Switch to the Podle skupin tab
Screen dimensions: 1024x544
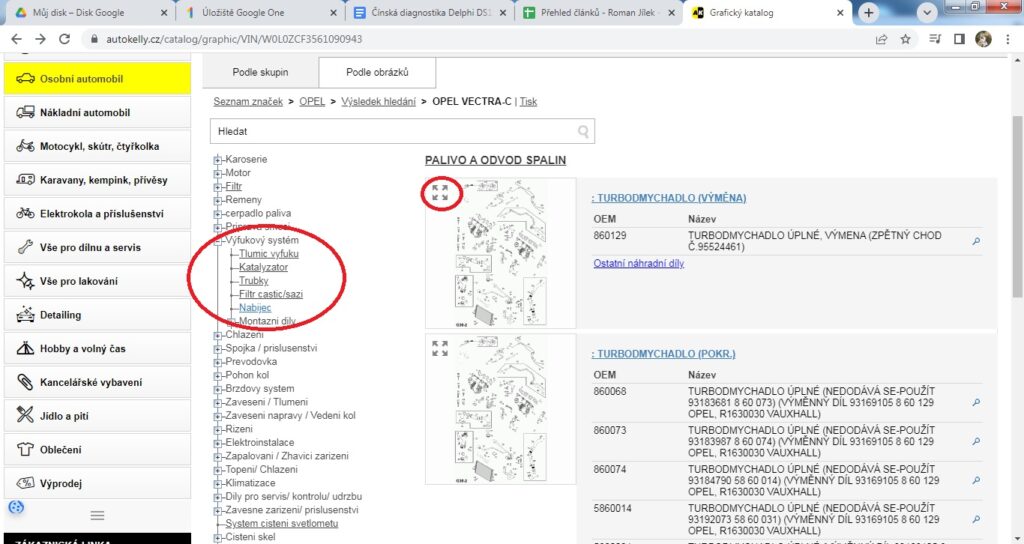(260, 72)
